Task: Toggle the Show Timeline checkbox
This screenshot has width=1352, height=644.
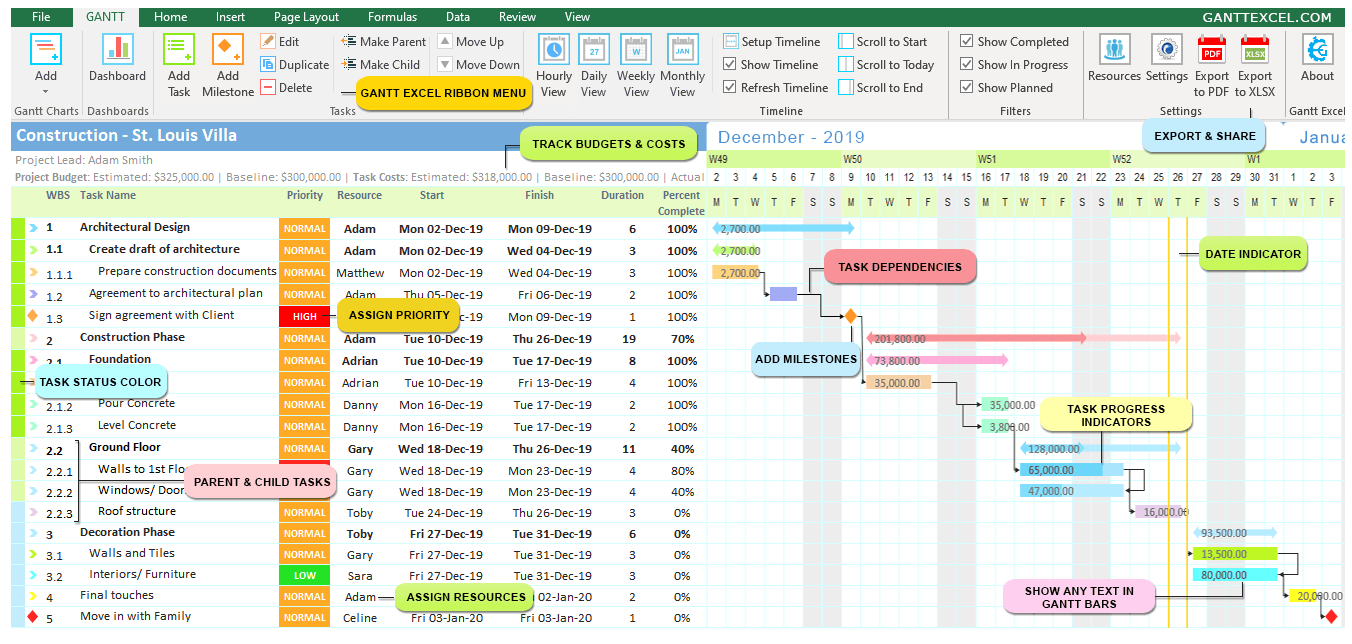Action: 730,65
